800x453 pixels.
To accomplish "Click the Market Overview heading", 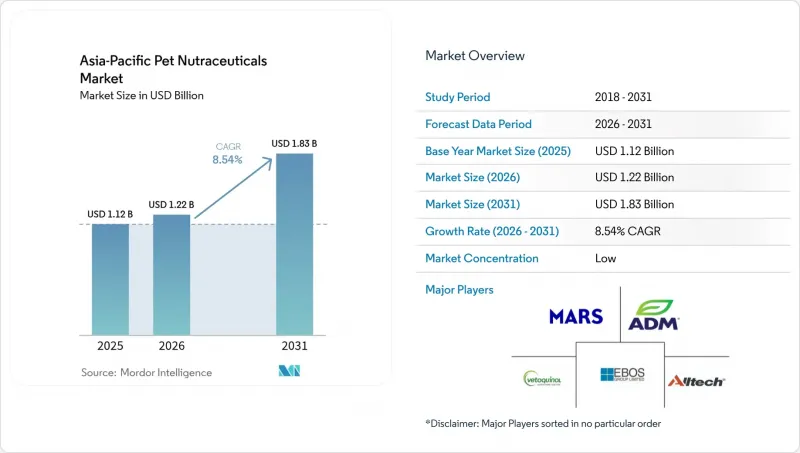I will pyautogui.click(x=475, y=56).
